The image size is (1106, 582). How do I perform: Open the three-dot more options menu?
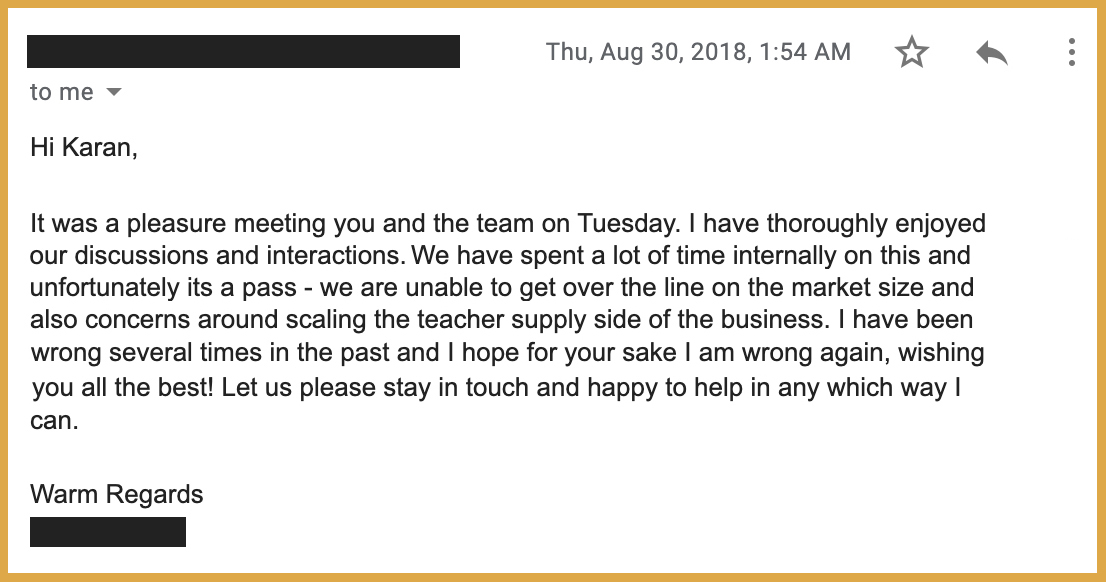1071,52
